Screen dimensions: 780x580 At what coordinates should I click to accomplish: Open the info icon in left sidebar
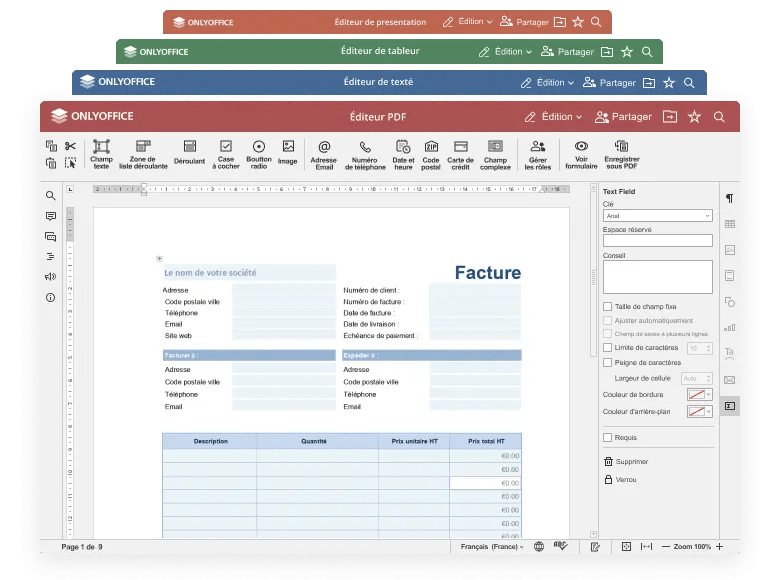point(50,297)
